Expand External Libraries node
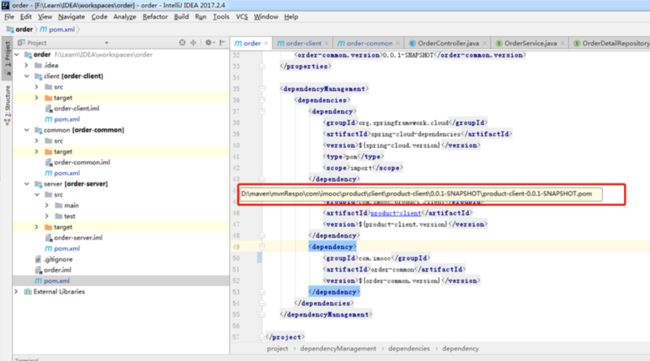Image resolution: width=650 pixels, height=361 pixels. coord(17,291)
